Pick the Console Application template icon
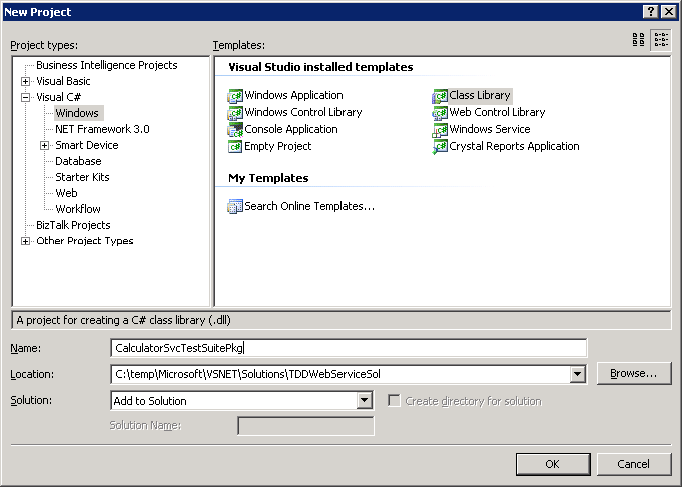The height and width of the screenshot is (487, 682). 236,130
